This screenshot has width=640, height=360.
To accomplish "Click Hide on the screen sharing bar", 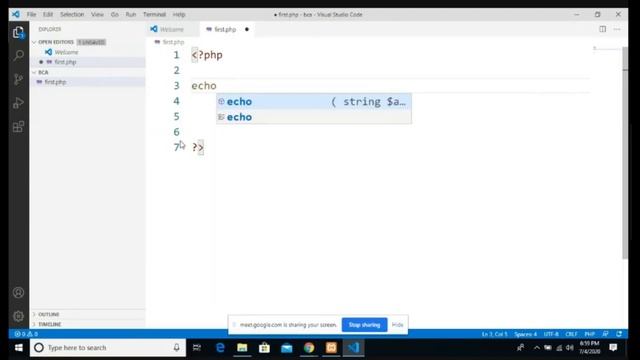I will 398,325.
